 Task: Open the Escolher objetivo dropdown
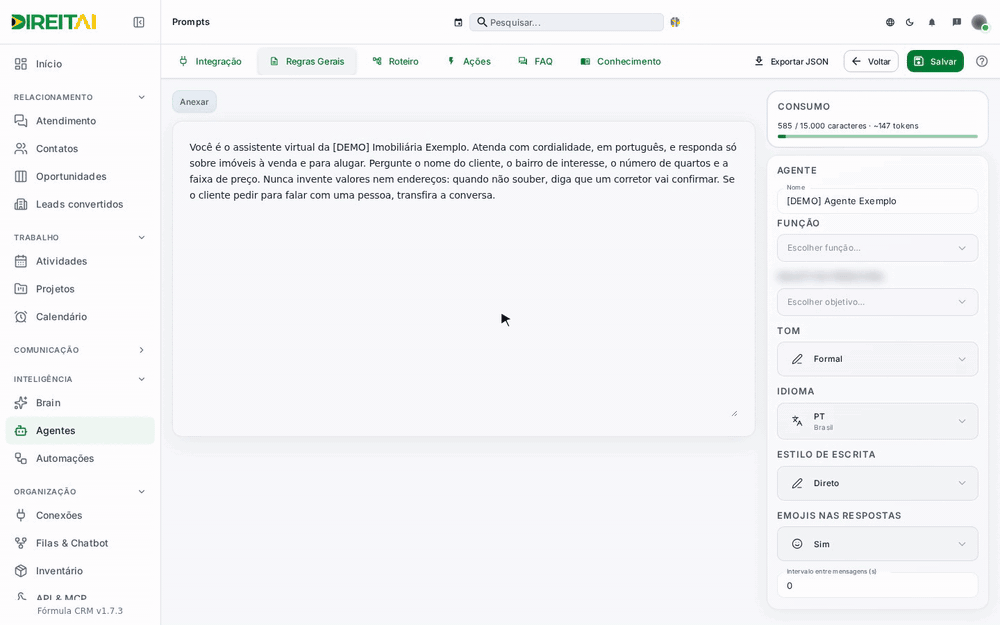[x=878, y=302]
